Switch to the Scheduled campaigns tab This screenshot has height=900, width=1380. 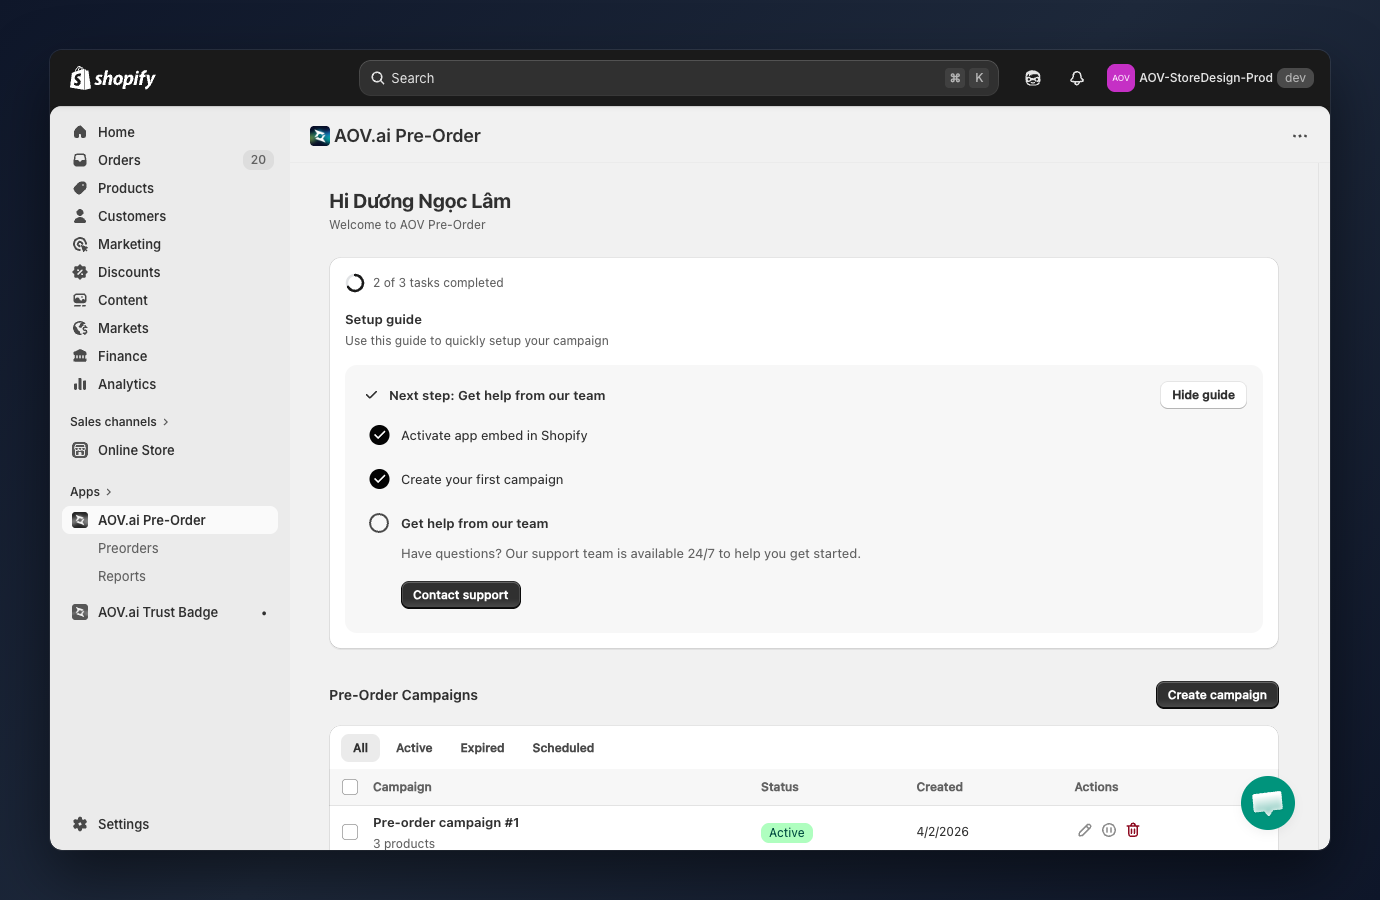(x=563, y=748)
